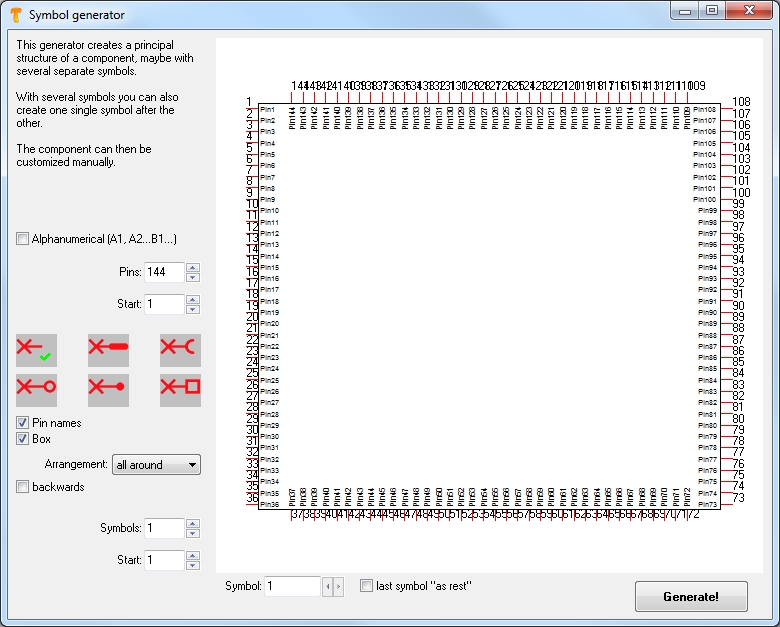Select the hollow circle pin style

(x=36, y=390)
